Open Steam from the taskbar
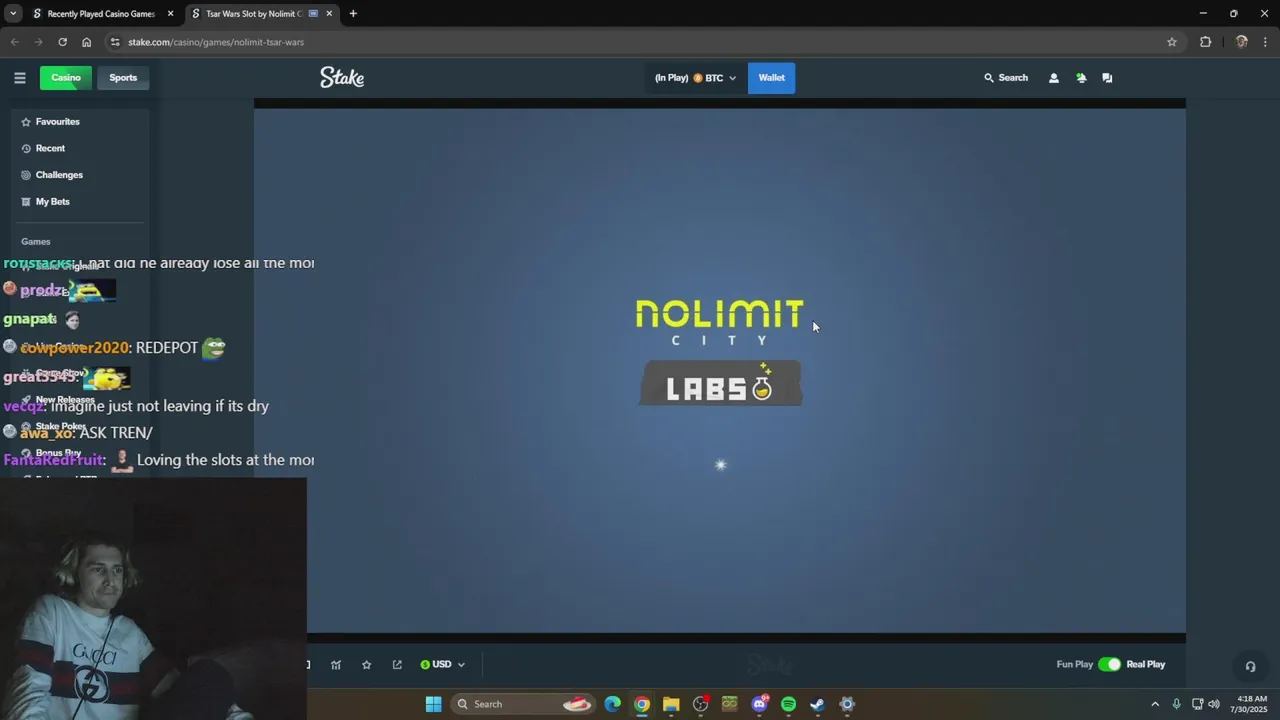The height and width of the screenshot is (720, 1280). click(817, 704)
